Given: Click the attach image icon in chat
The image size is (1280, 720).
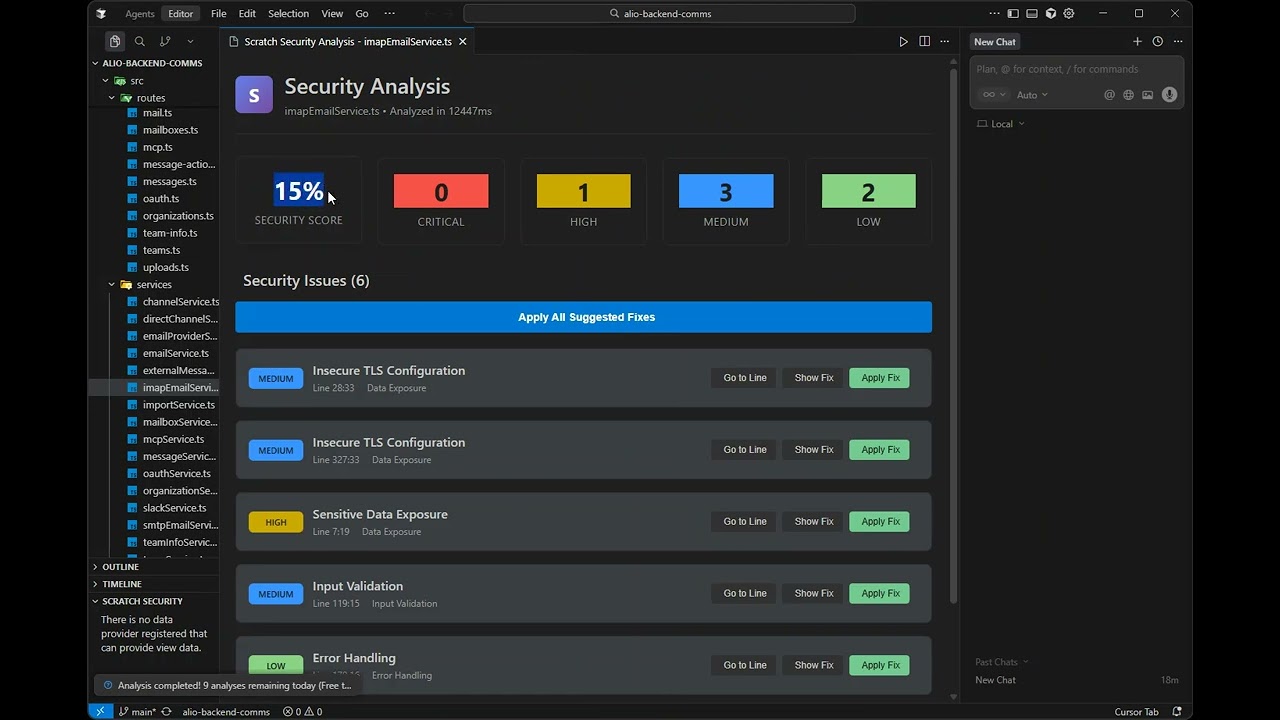Looking at the screenshot, I should coord(1147,95).
